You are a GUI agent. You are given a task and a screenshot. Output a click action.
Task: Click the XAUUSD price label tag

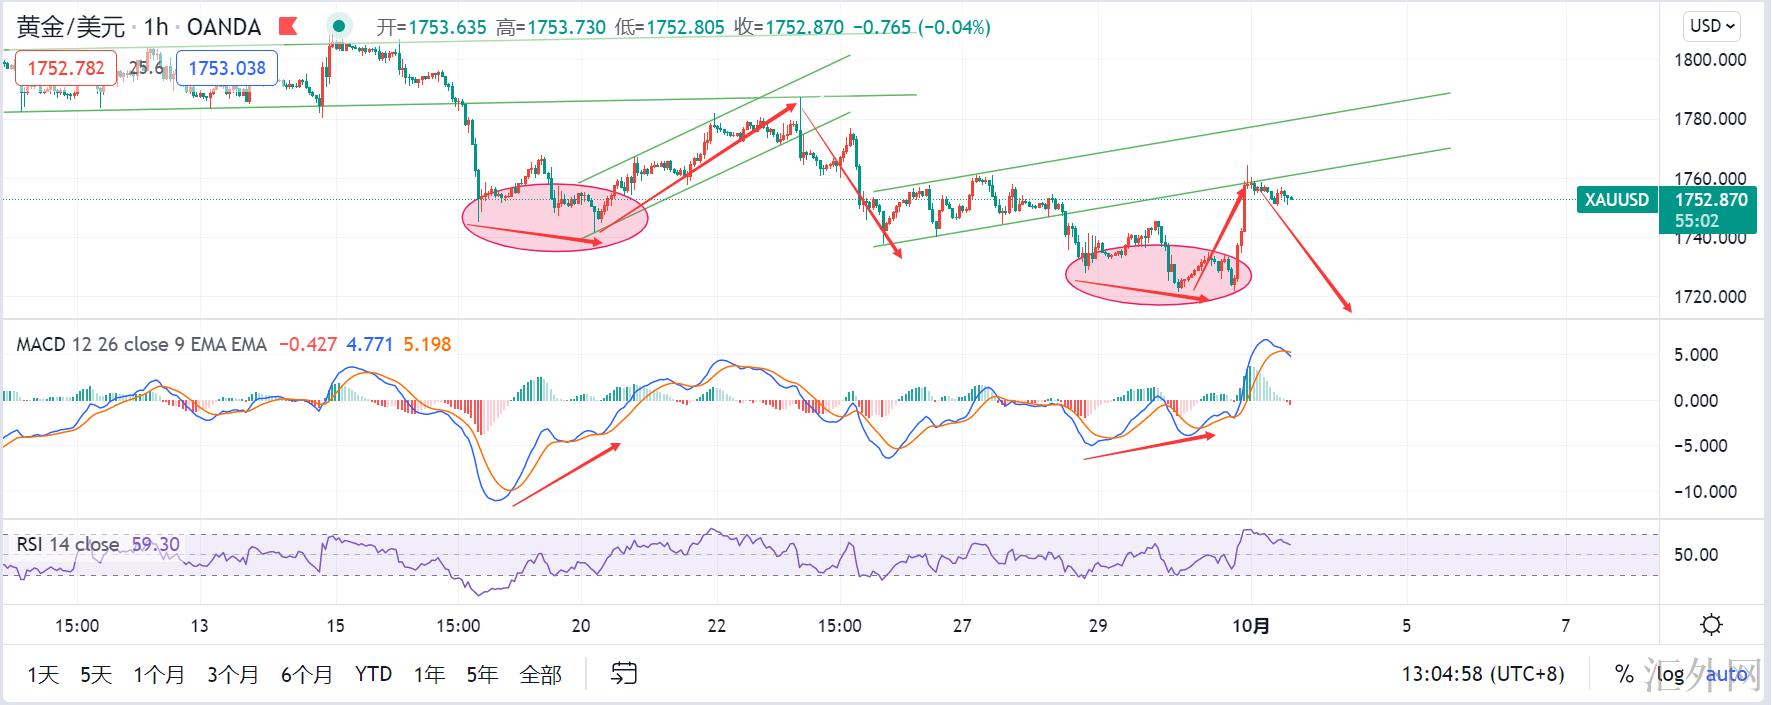[1616, 200]
